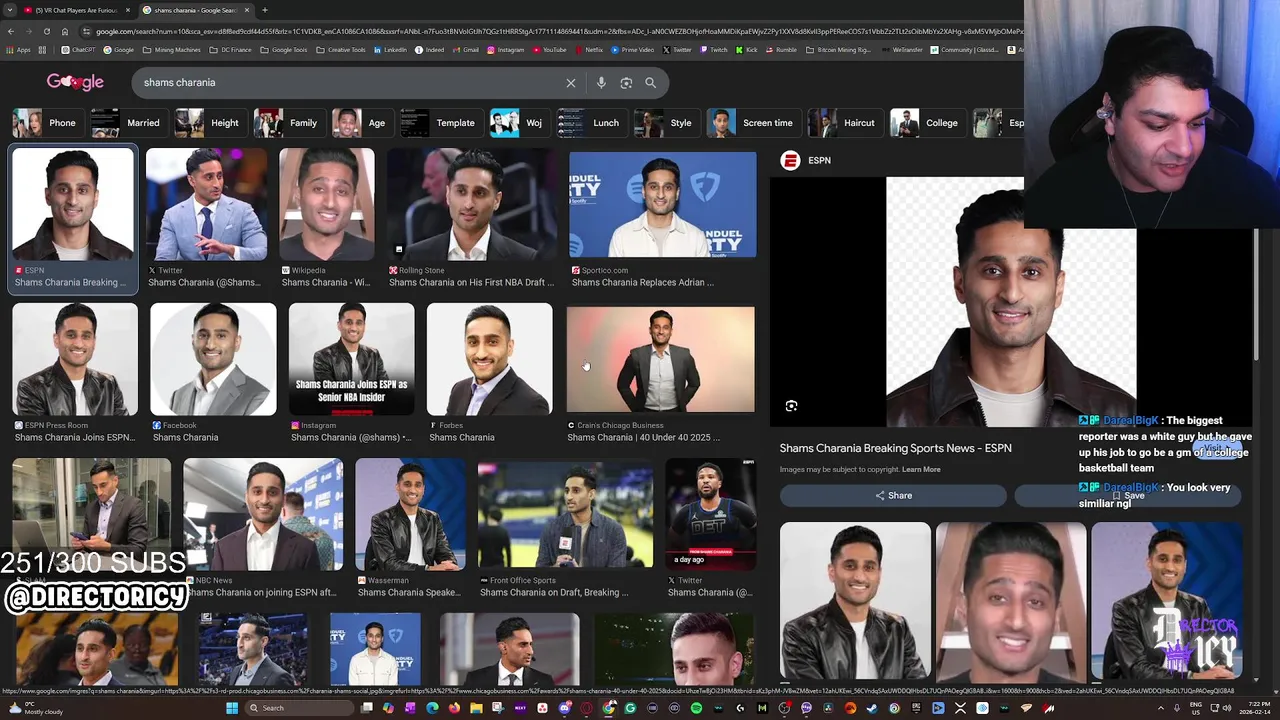This screenshot has width=1280, height=720.
Task: Open Wikipedia image result caption
Action: [325, 282]
